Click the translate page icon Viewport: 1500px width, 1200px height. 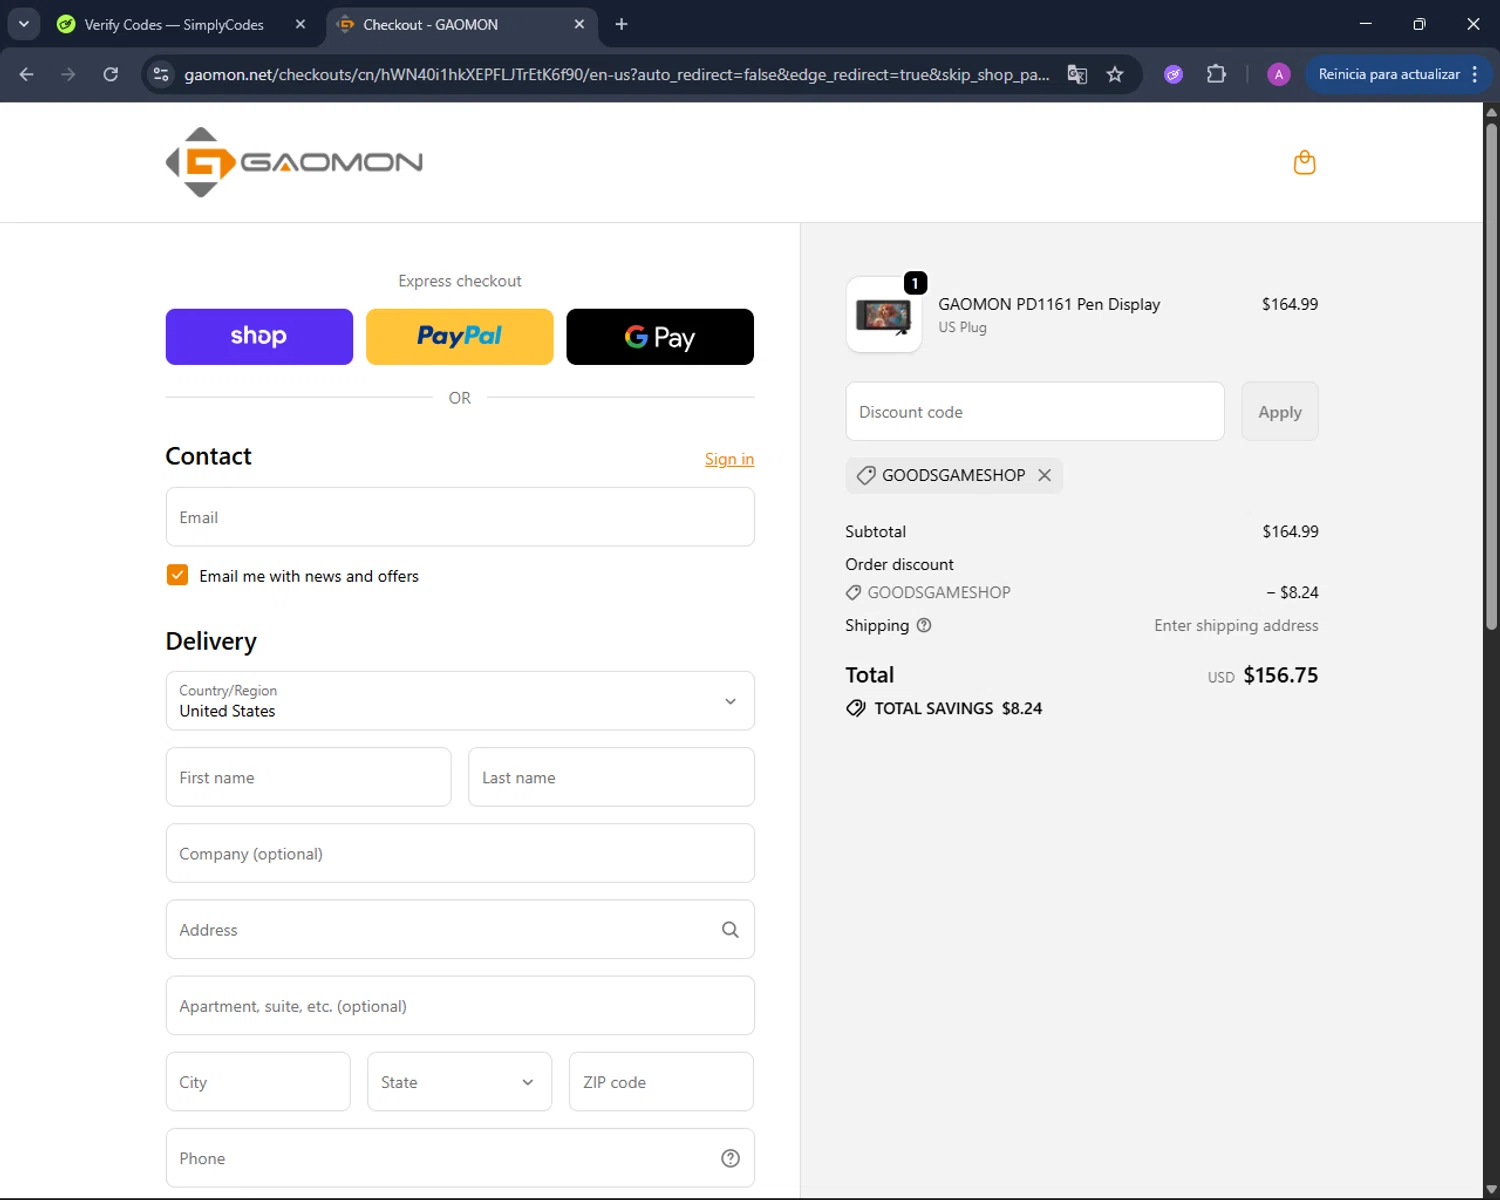tap(1077, 74)
